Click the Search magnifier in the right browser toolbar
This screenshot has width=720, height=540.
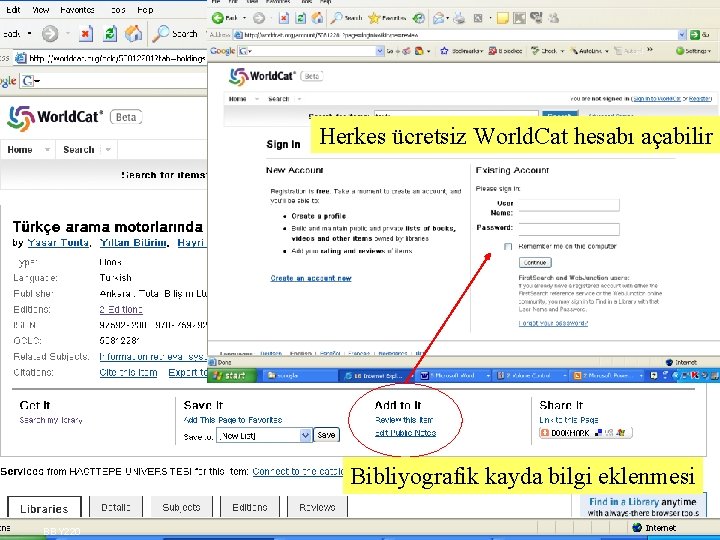point(337,18)
